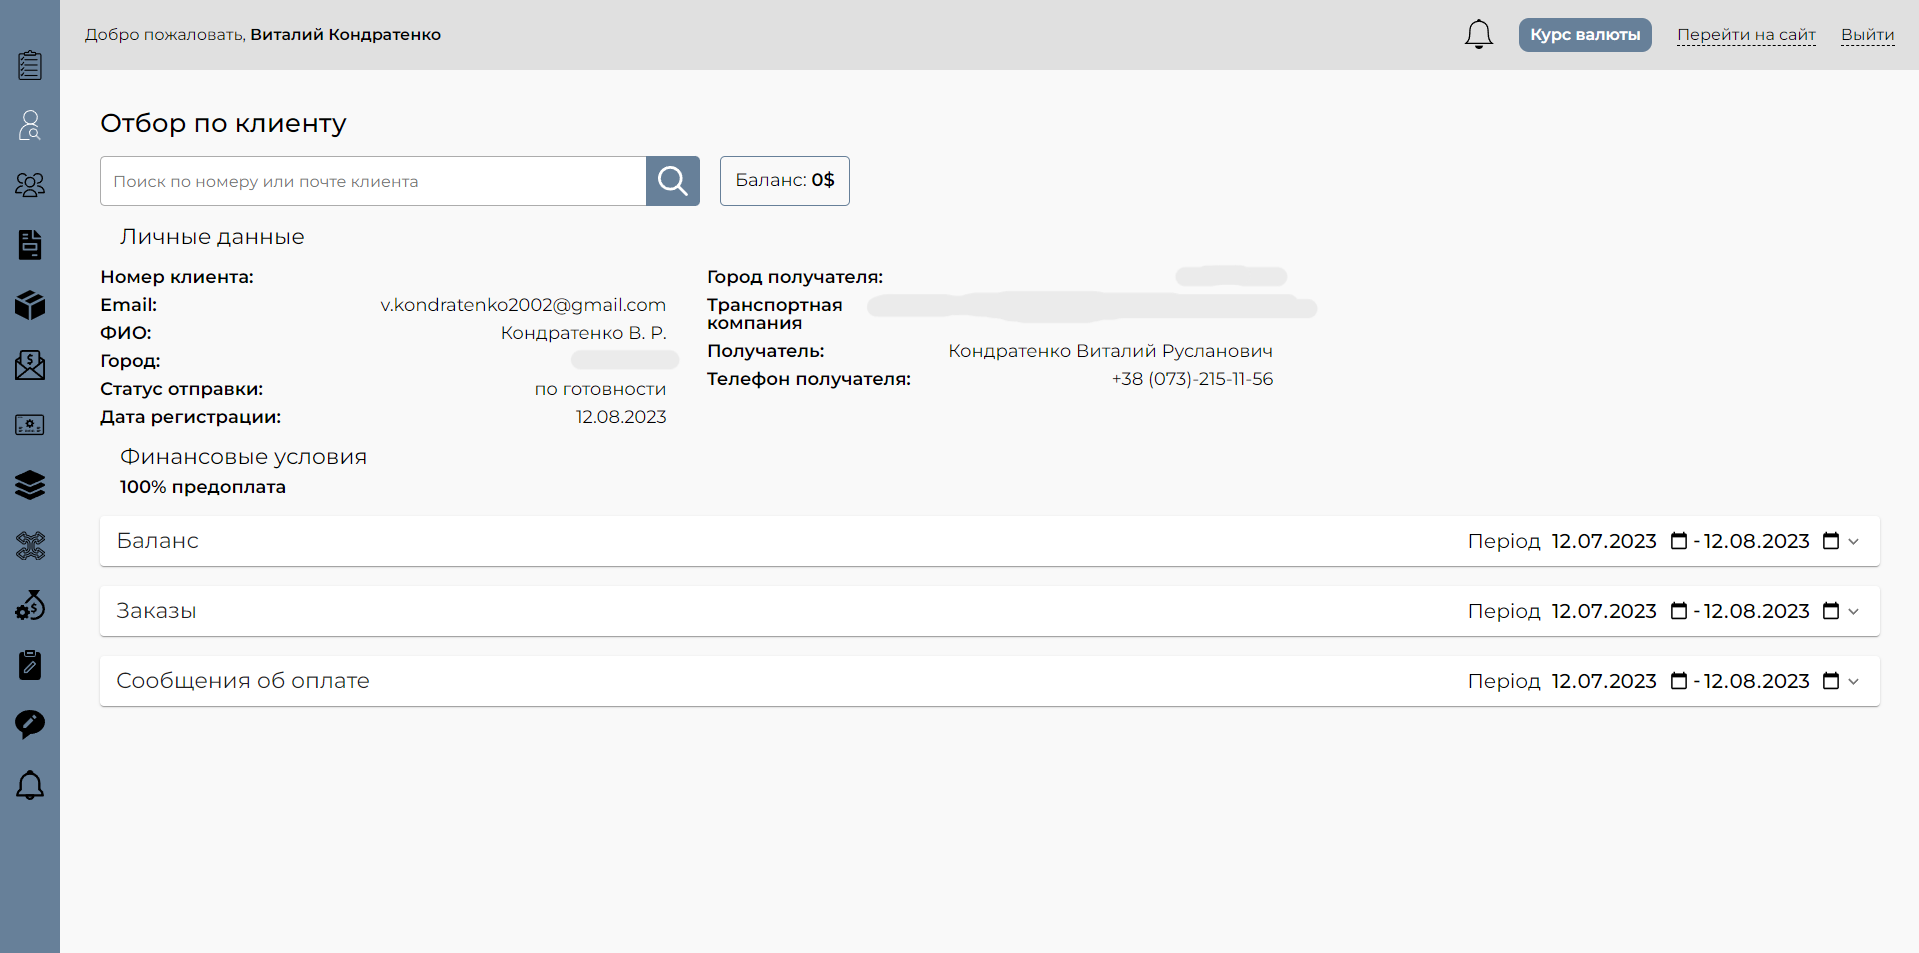1919x953 pixels.
Task: Click the phone number +38 (073)-215-11-56
Action: 1192,379
